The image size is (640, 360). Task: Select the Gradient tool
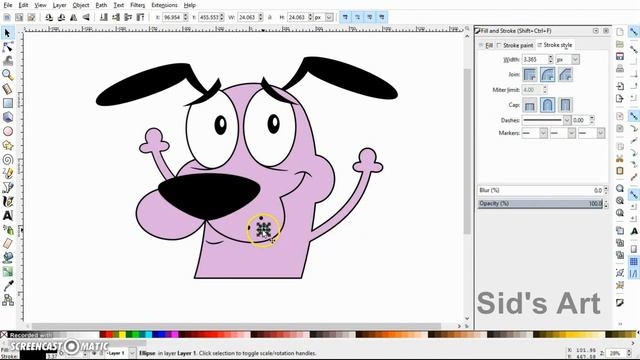pos(7,272)
